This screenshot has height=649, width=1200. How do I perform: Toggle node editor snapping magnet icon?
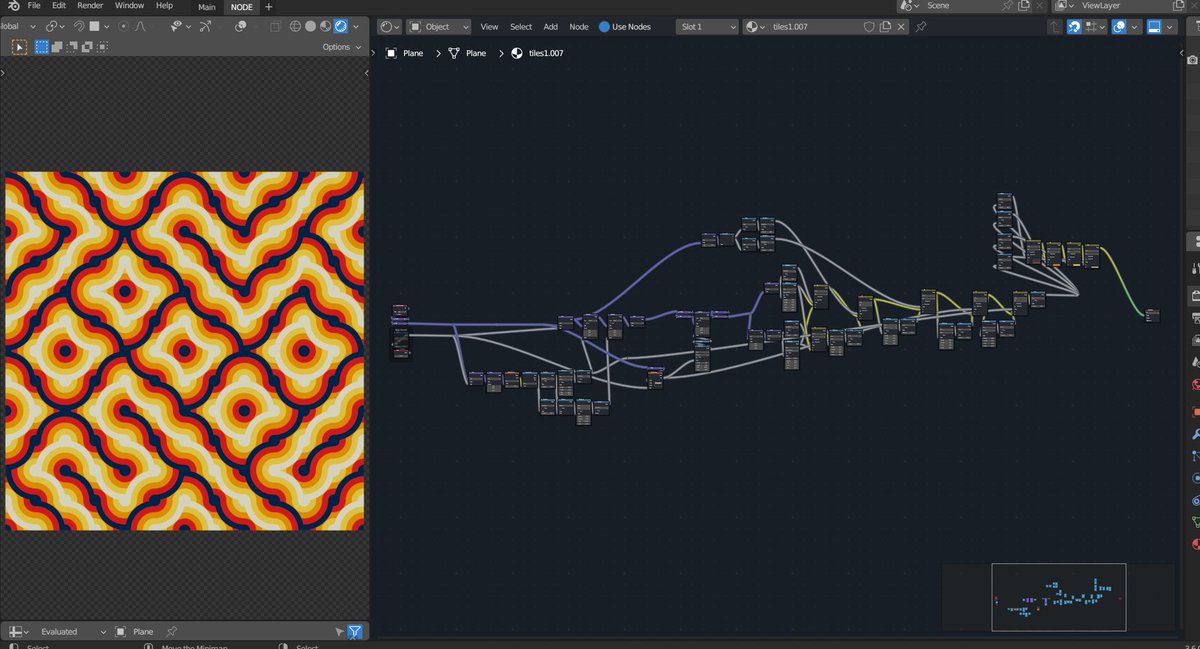pos(1073,27)
